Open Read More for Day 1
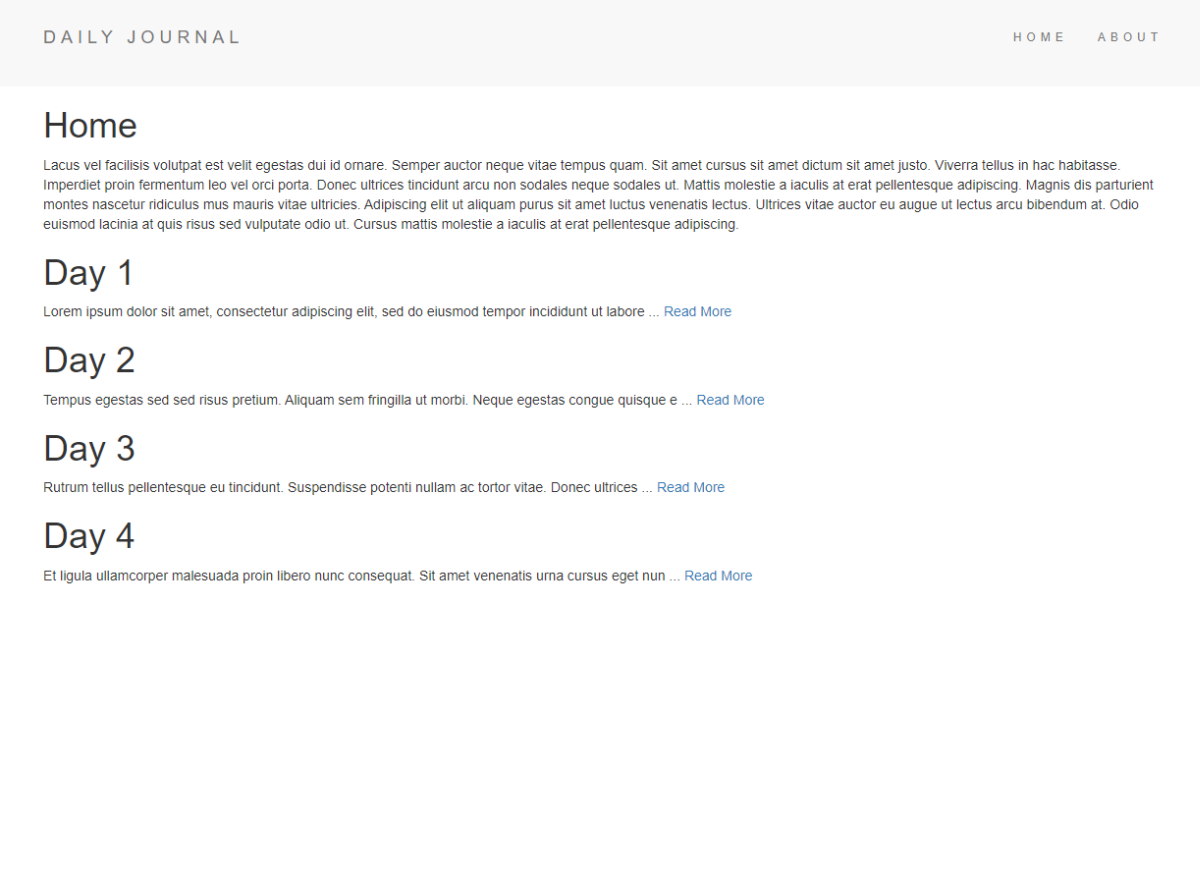The height and width of the screenshot is (880, 1200). point(697,312)
